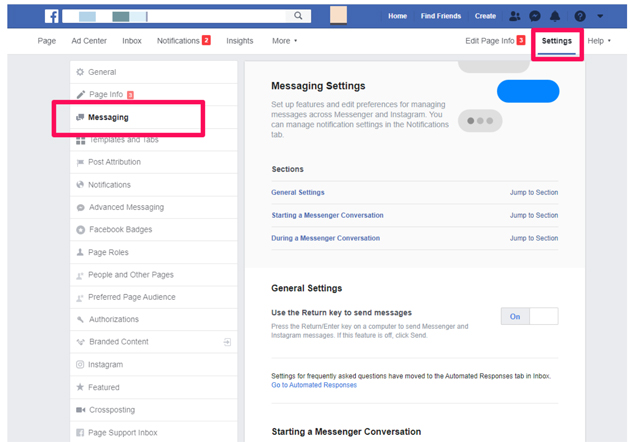The image size is (630, 442).
Task: Open General settings in sidebar
Action: [154, 72]
